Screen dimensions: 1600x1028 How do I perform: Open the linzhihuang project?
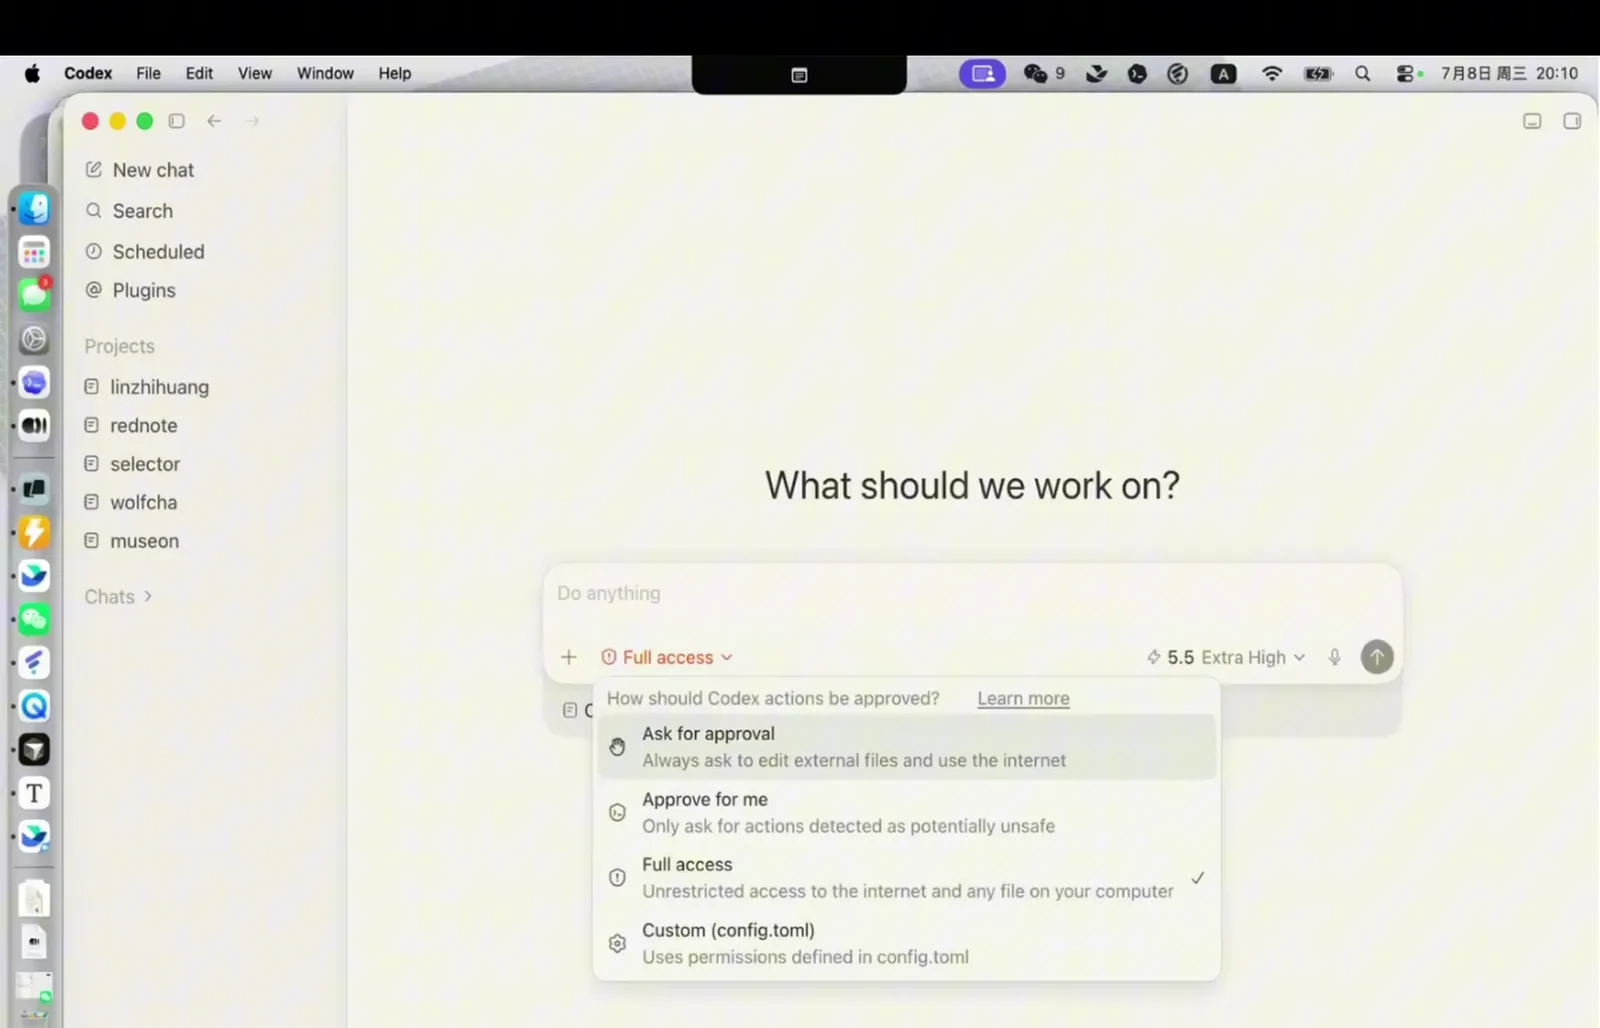147,387
